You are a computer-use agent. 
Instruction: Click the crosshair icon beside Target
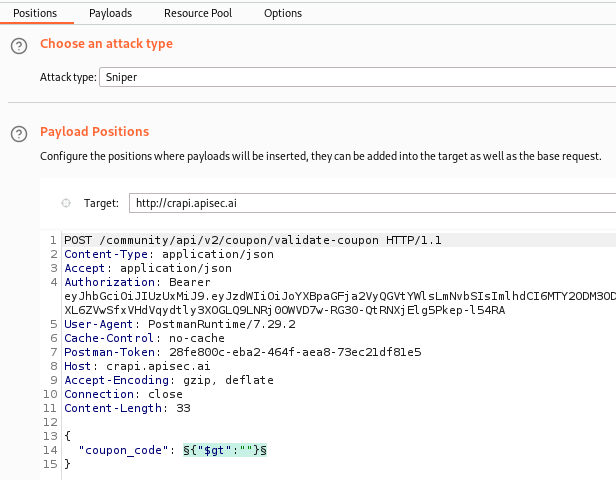(66, 203)
